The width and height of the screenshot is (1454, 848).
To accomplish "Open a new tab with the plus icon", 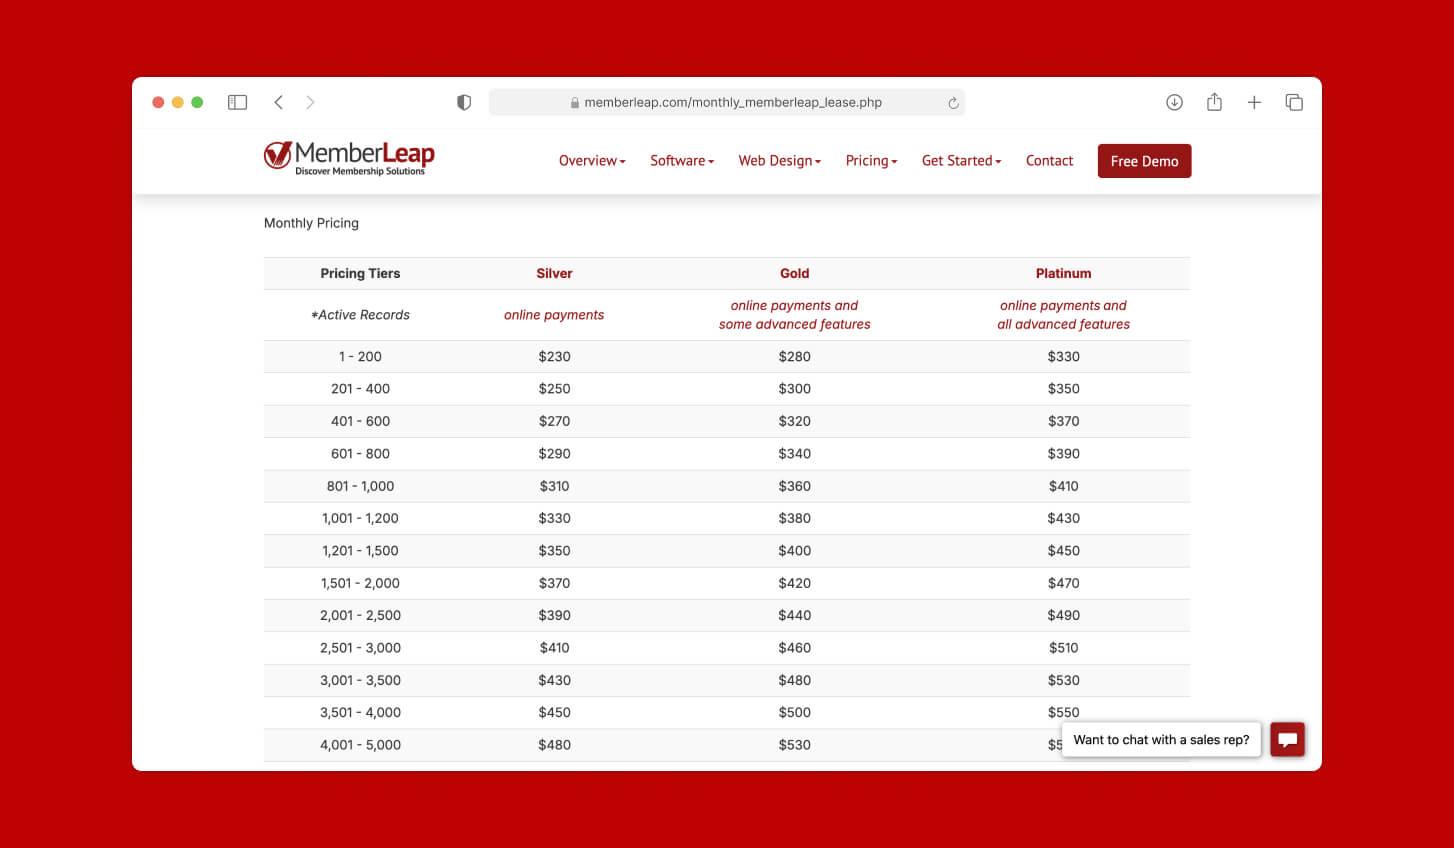I will [1254, 102].
